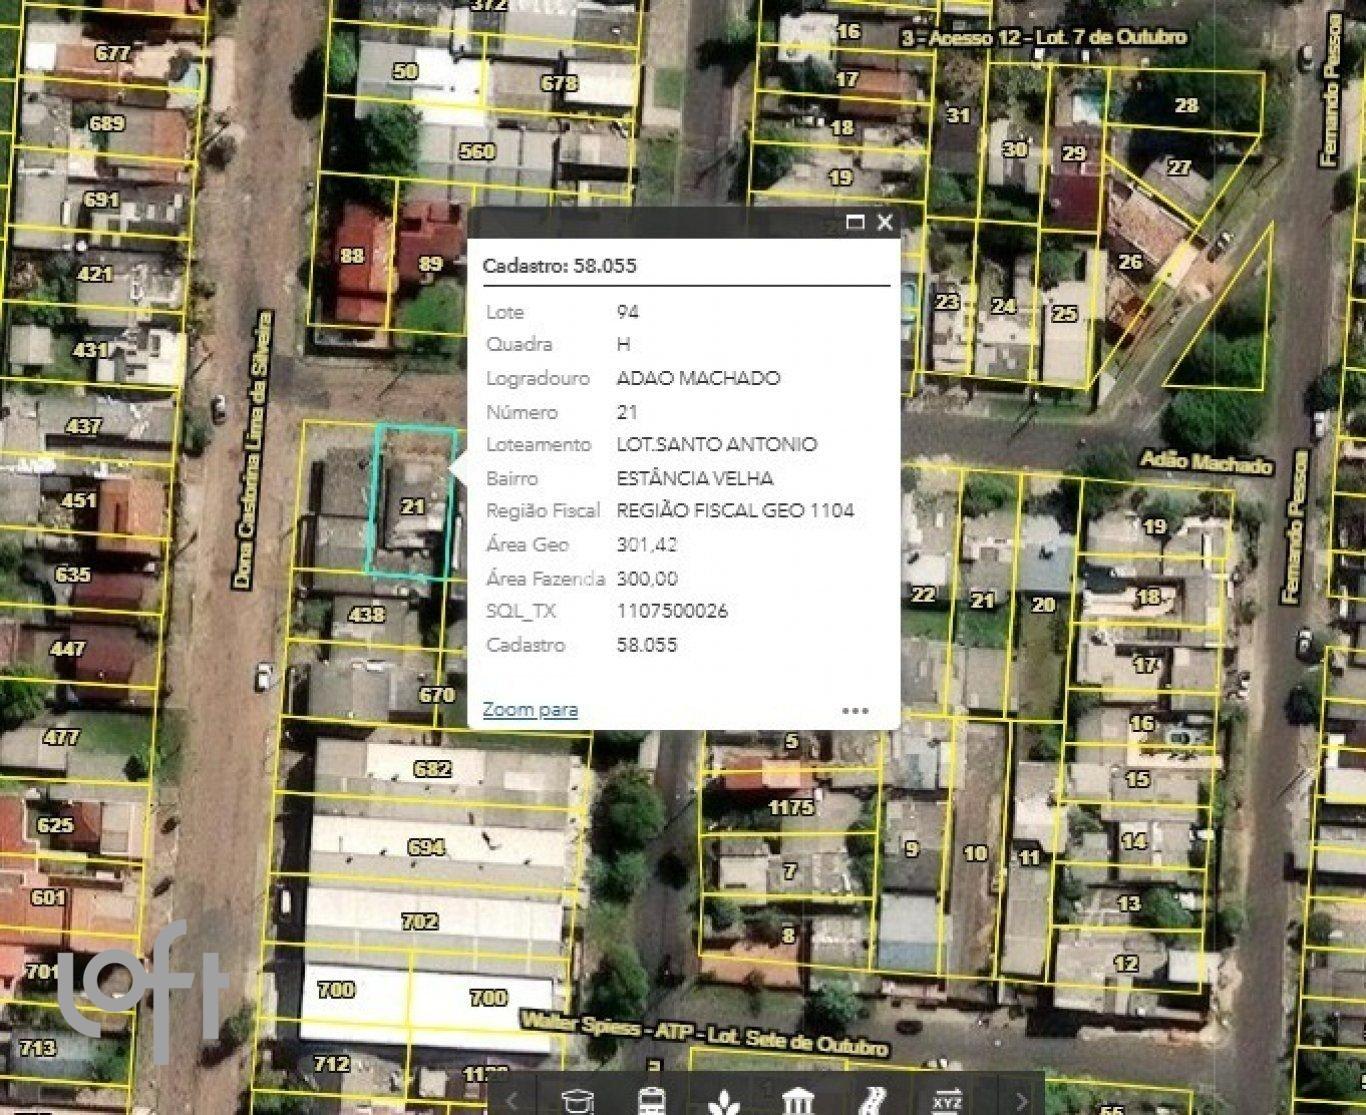This screenshot has width=1366, height=1115.
Task: Select lot 12 on the map
Action: (1125, 963)
